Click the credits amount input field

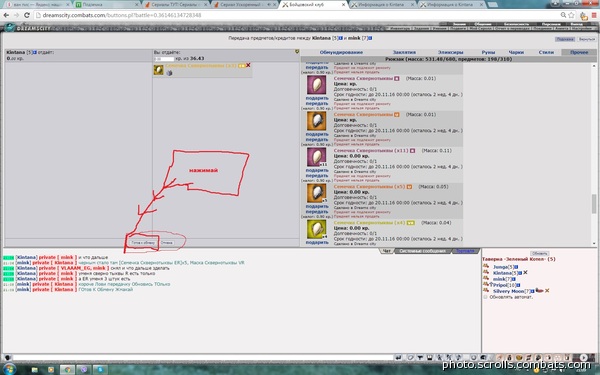tap(164, 59)
